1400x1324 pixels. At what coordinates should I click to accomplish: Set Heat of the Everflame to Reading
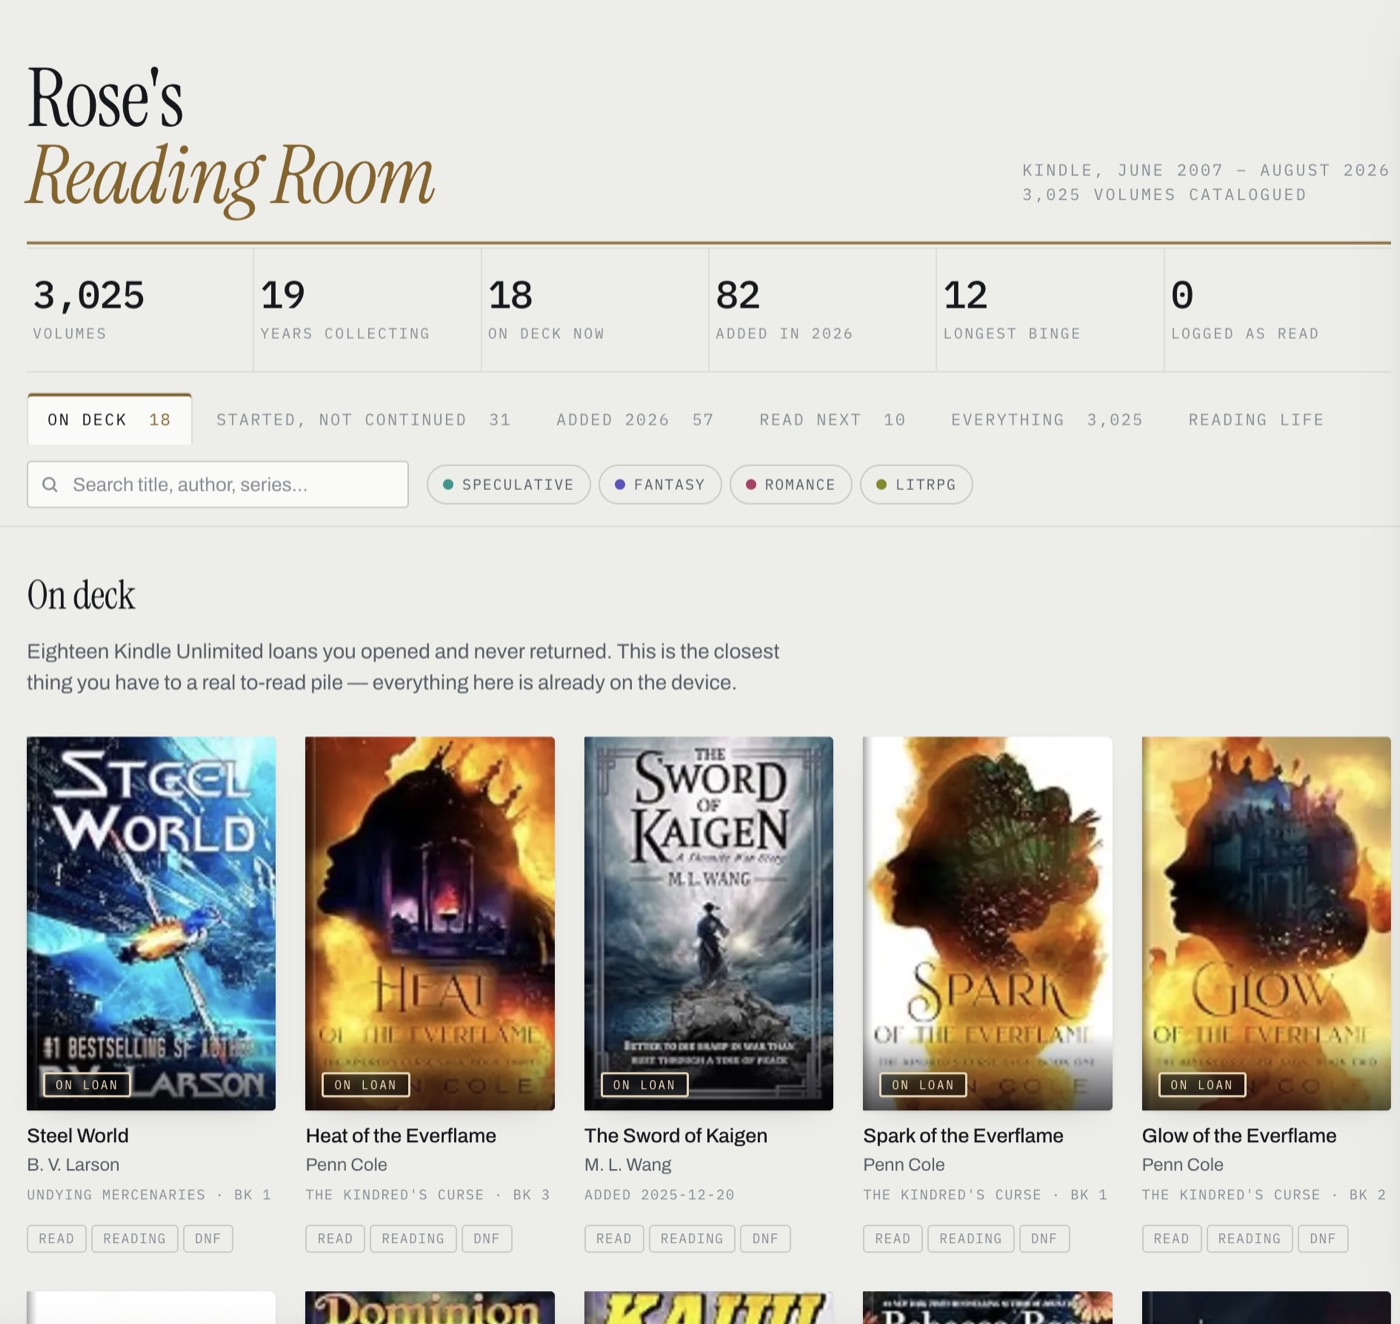pyautogui.click(x=413, y=1239)
